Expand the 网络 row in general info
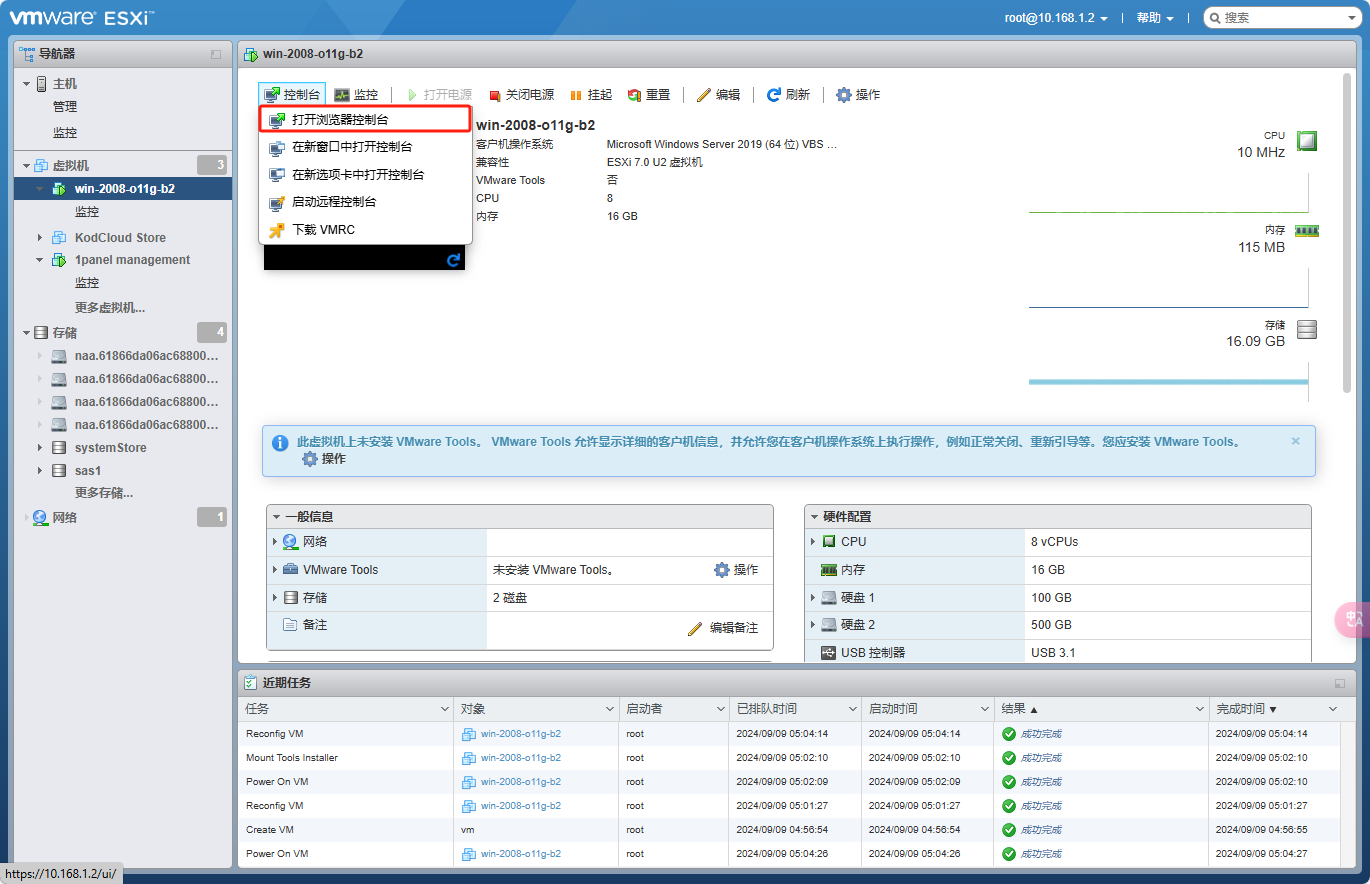This screenshot has width=1370, height=884. coord(275,542)
